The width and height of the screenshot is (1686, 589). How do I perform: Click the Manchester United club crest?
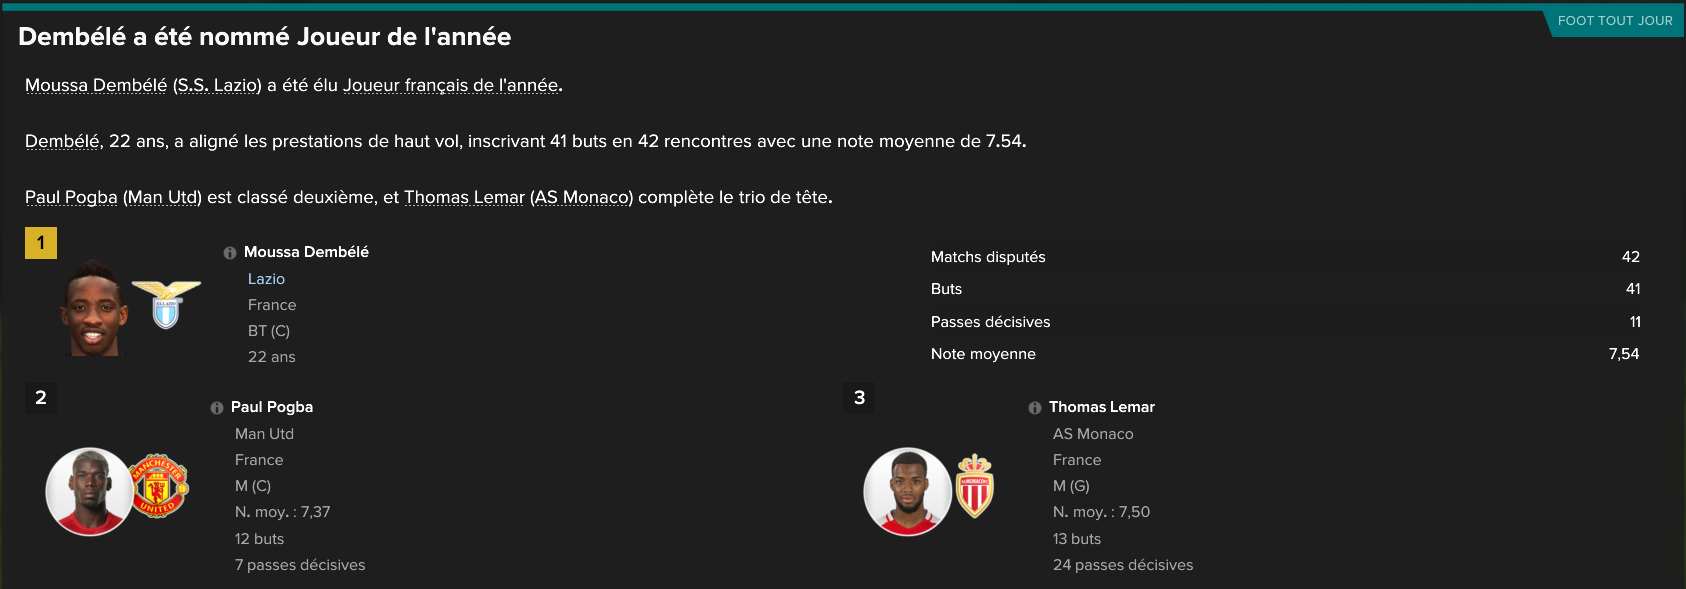tap(159, 486)
